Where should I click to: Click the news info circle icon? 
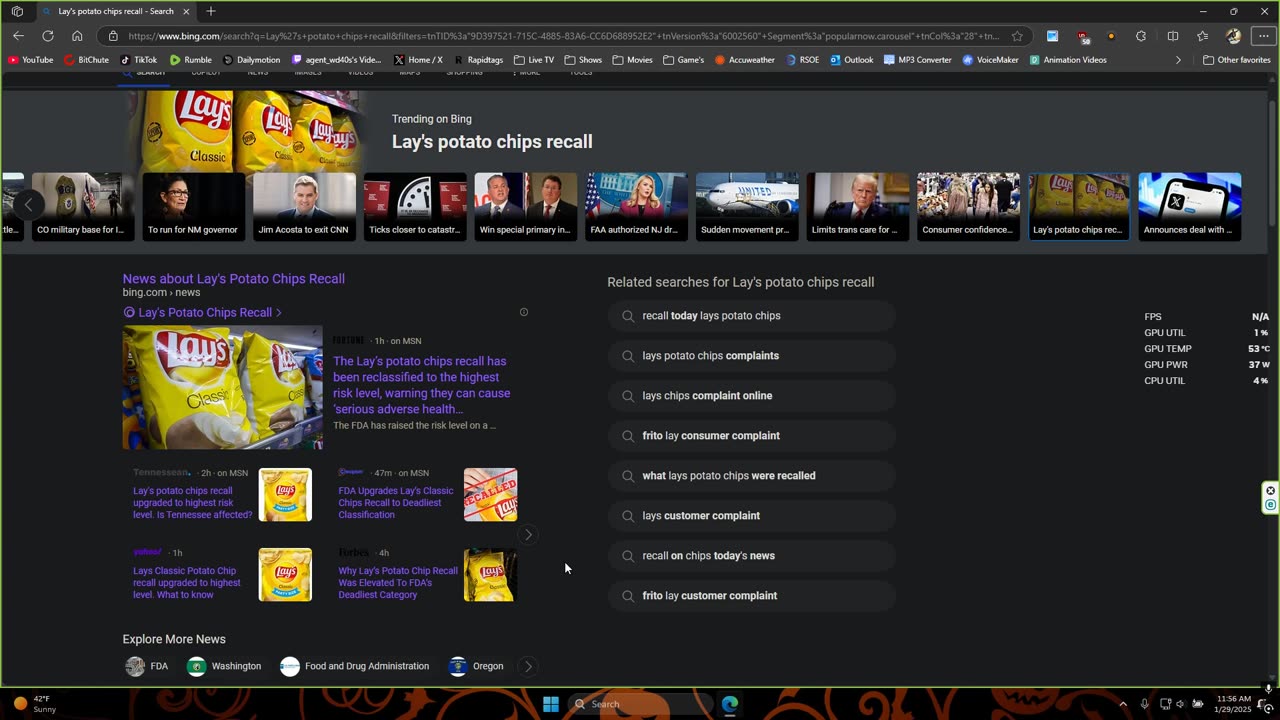[523, 312]
